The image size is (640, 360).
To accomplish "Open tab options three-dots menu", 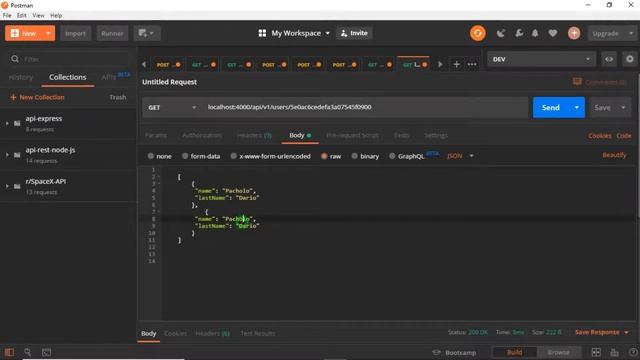I will pos(472,64).
